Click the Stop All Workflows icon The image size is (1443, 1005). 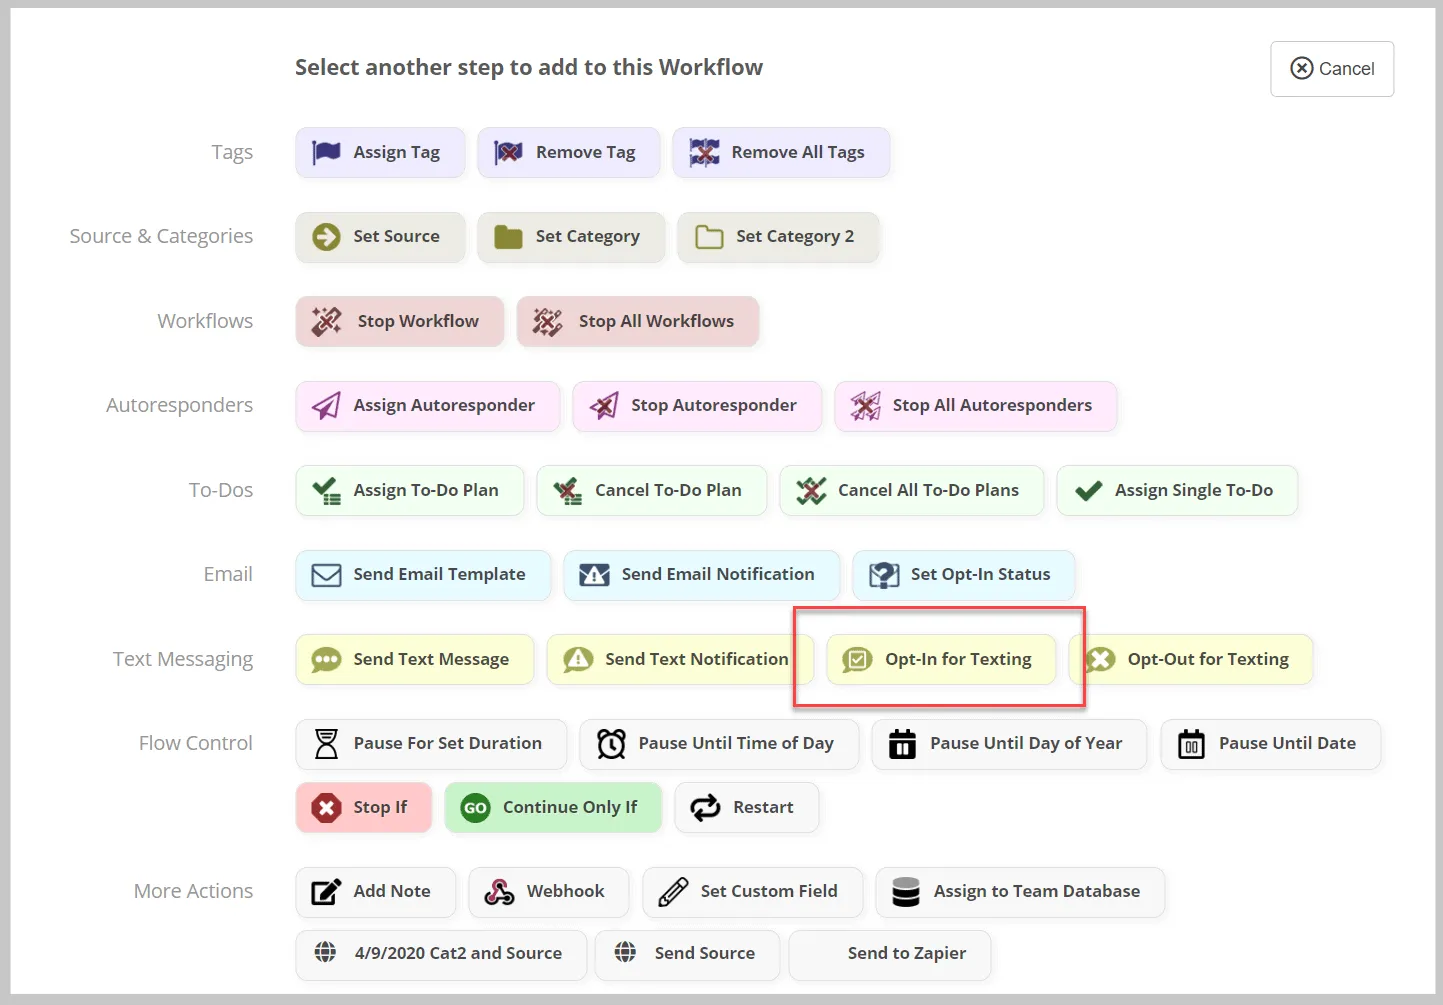coord(547,321)
